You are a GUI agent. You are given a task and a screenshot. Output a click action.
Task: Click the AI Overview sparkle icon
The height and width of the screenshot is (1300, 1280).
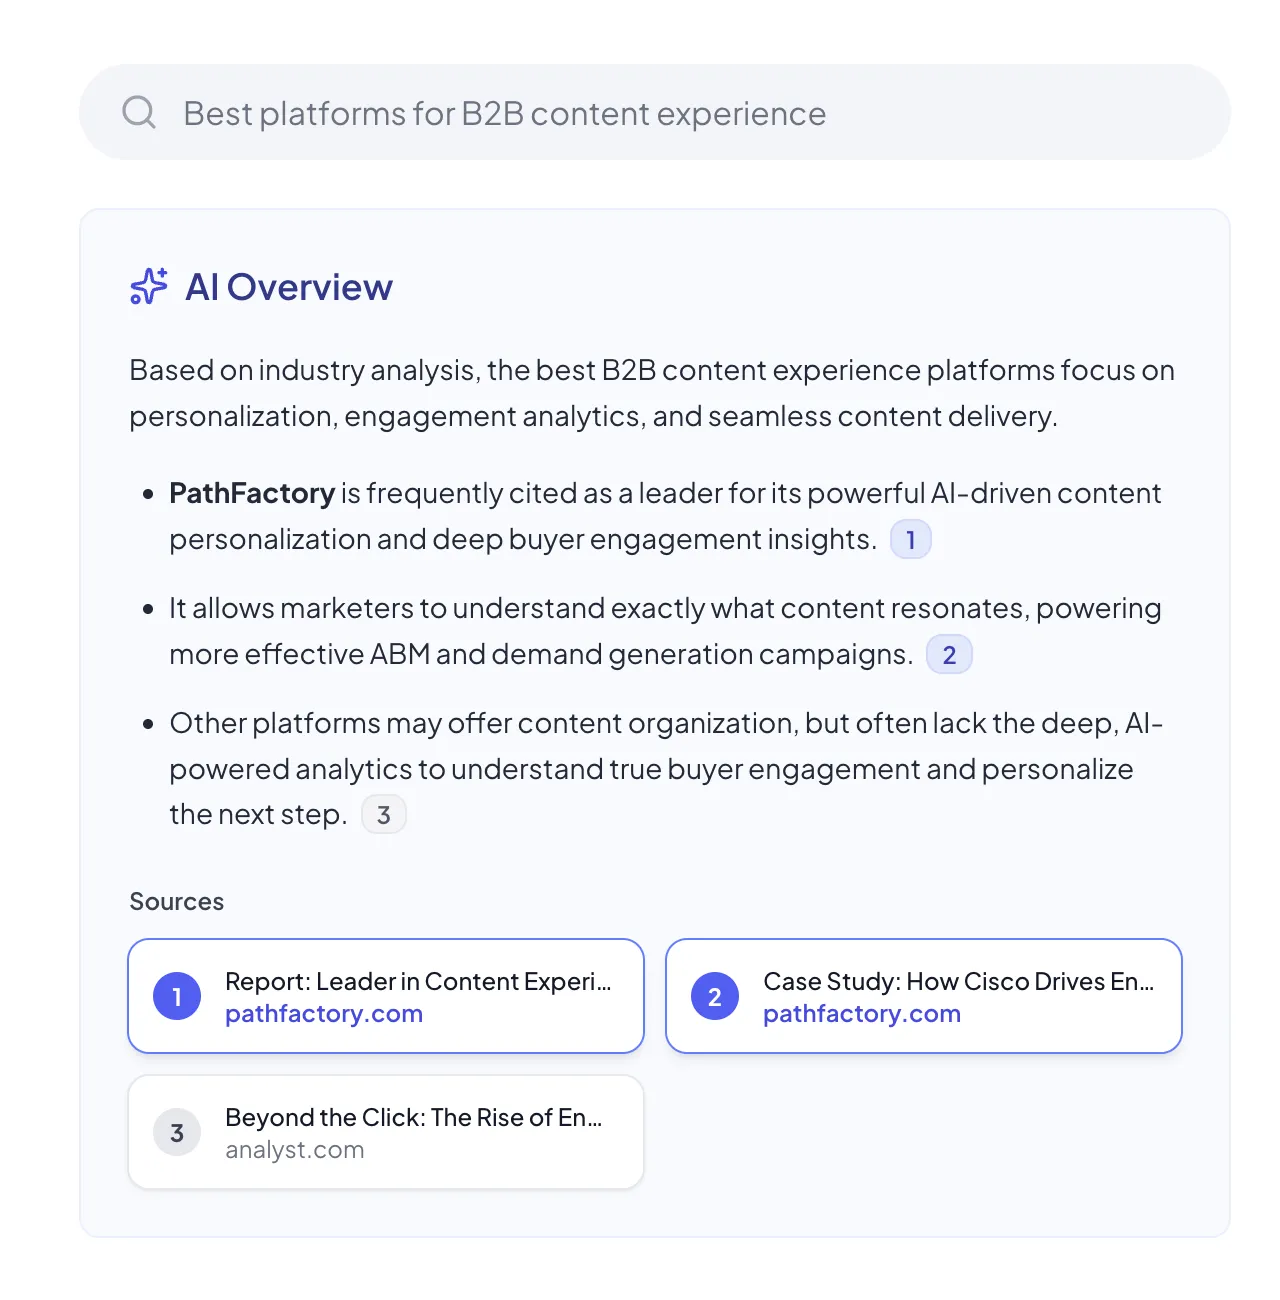(x=149, y=287)
